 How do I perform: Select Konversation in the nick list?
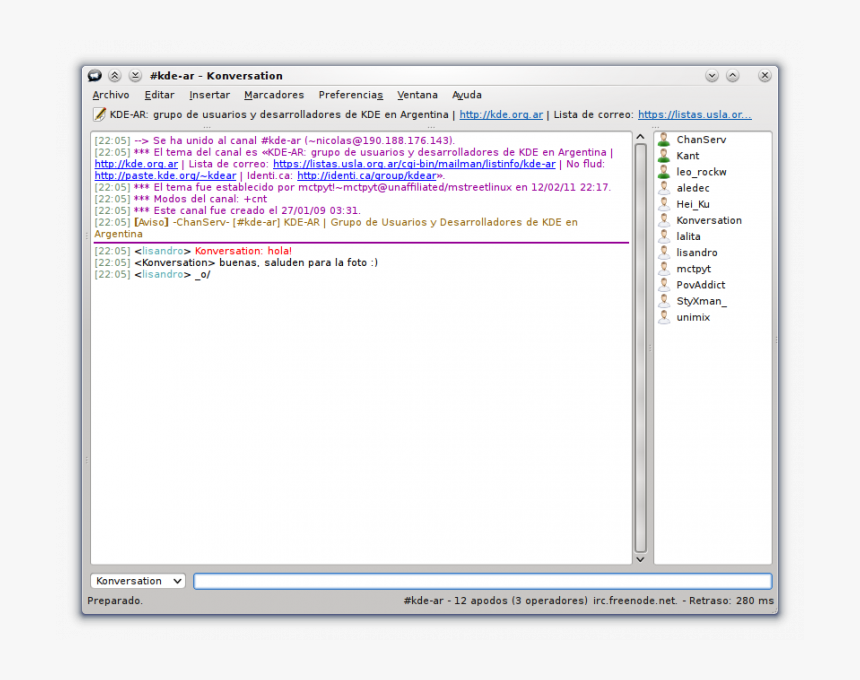point(709,220)
